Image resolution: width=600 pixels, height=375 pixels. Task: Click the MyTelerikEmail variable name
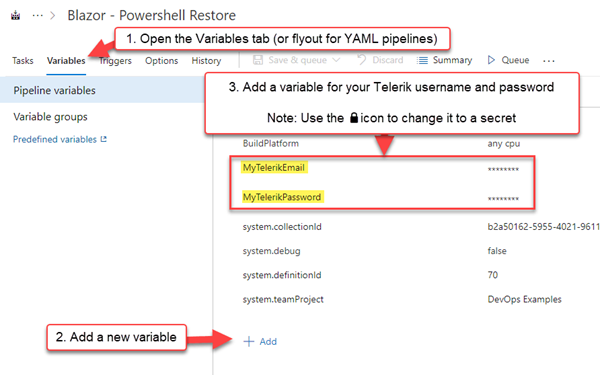pos(274,168)
